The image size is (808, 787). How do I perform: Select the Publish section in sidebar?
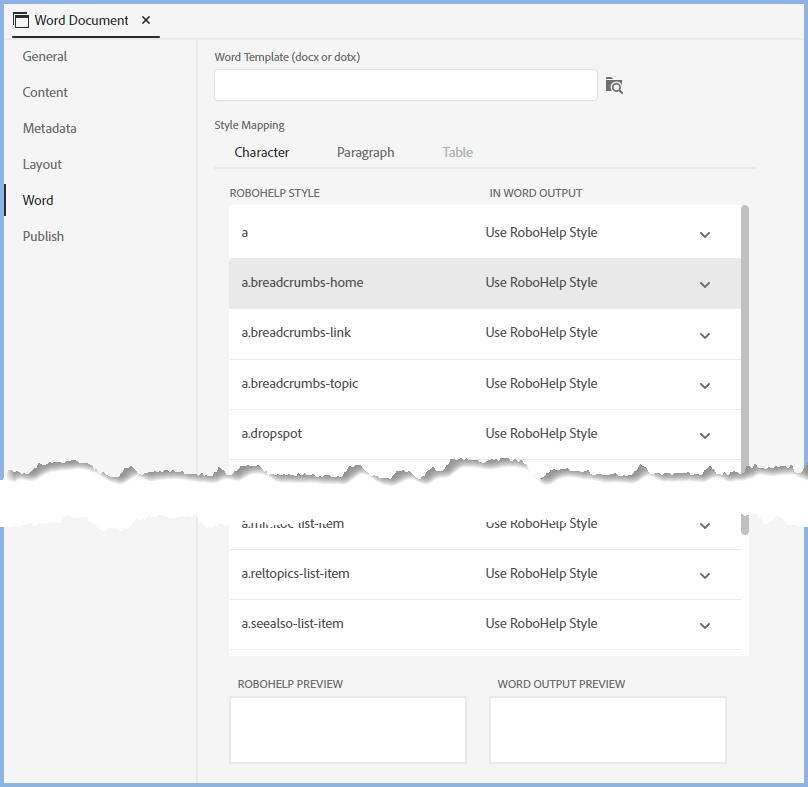[x=43, y=237]
